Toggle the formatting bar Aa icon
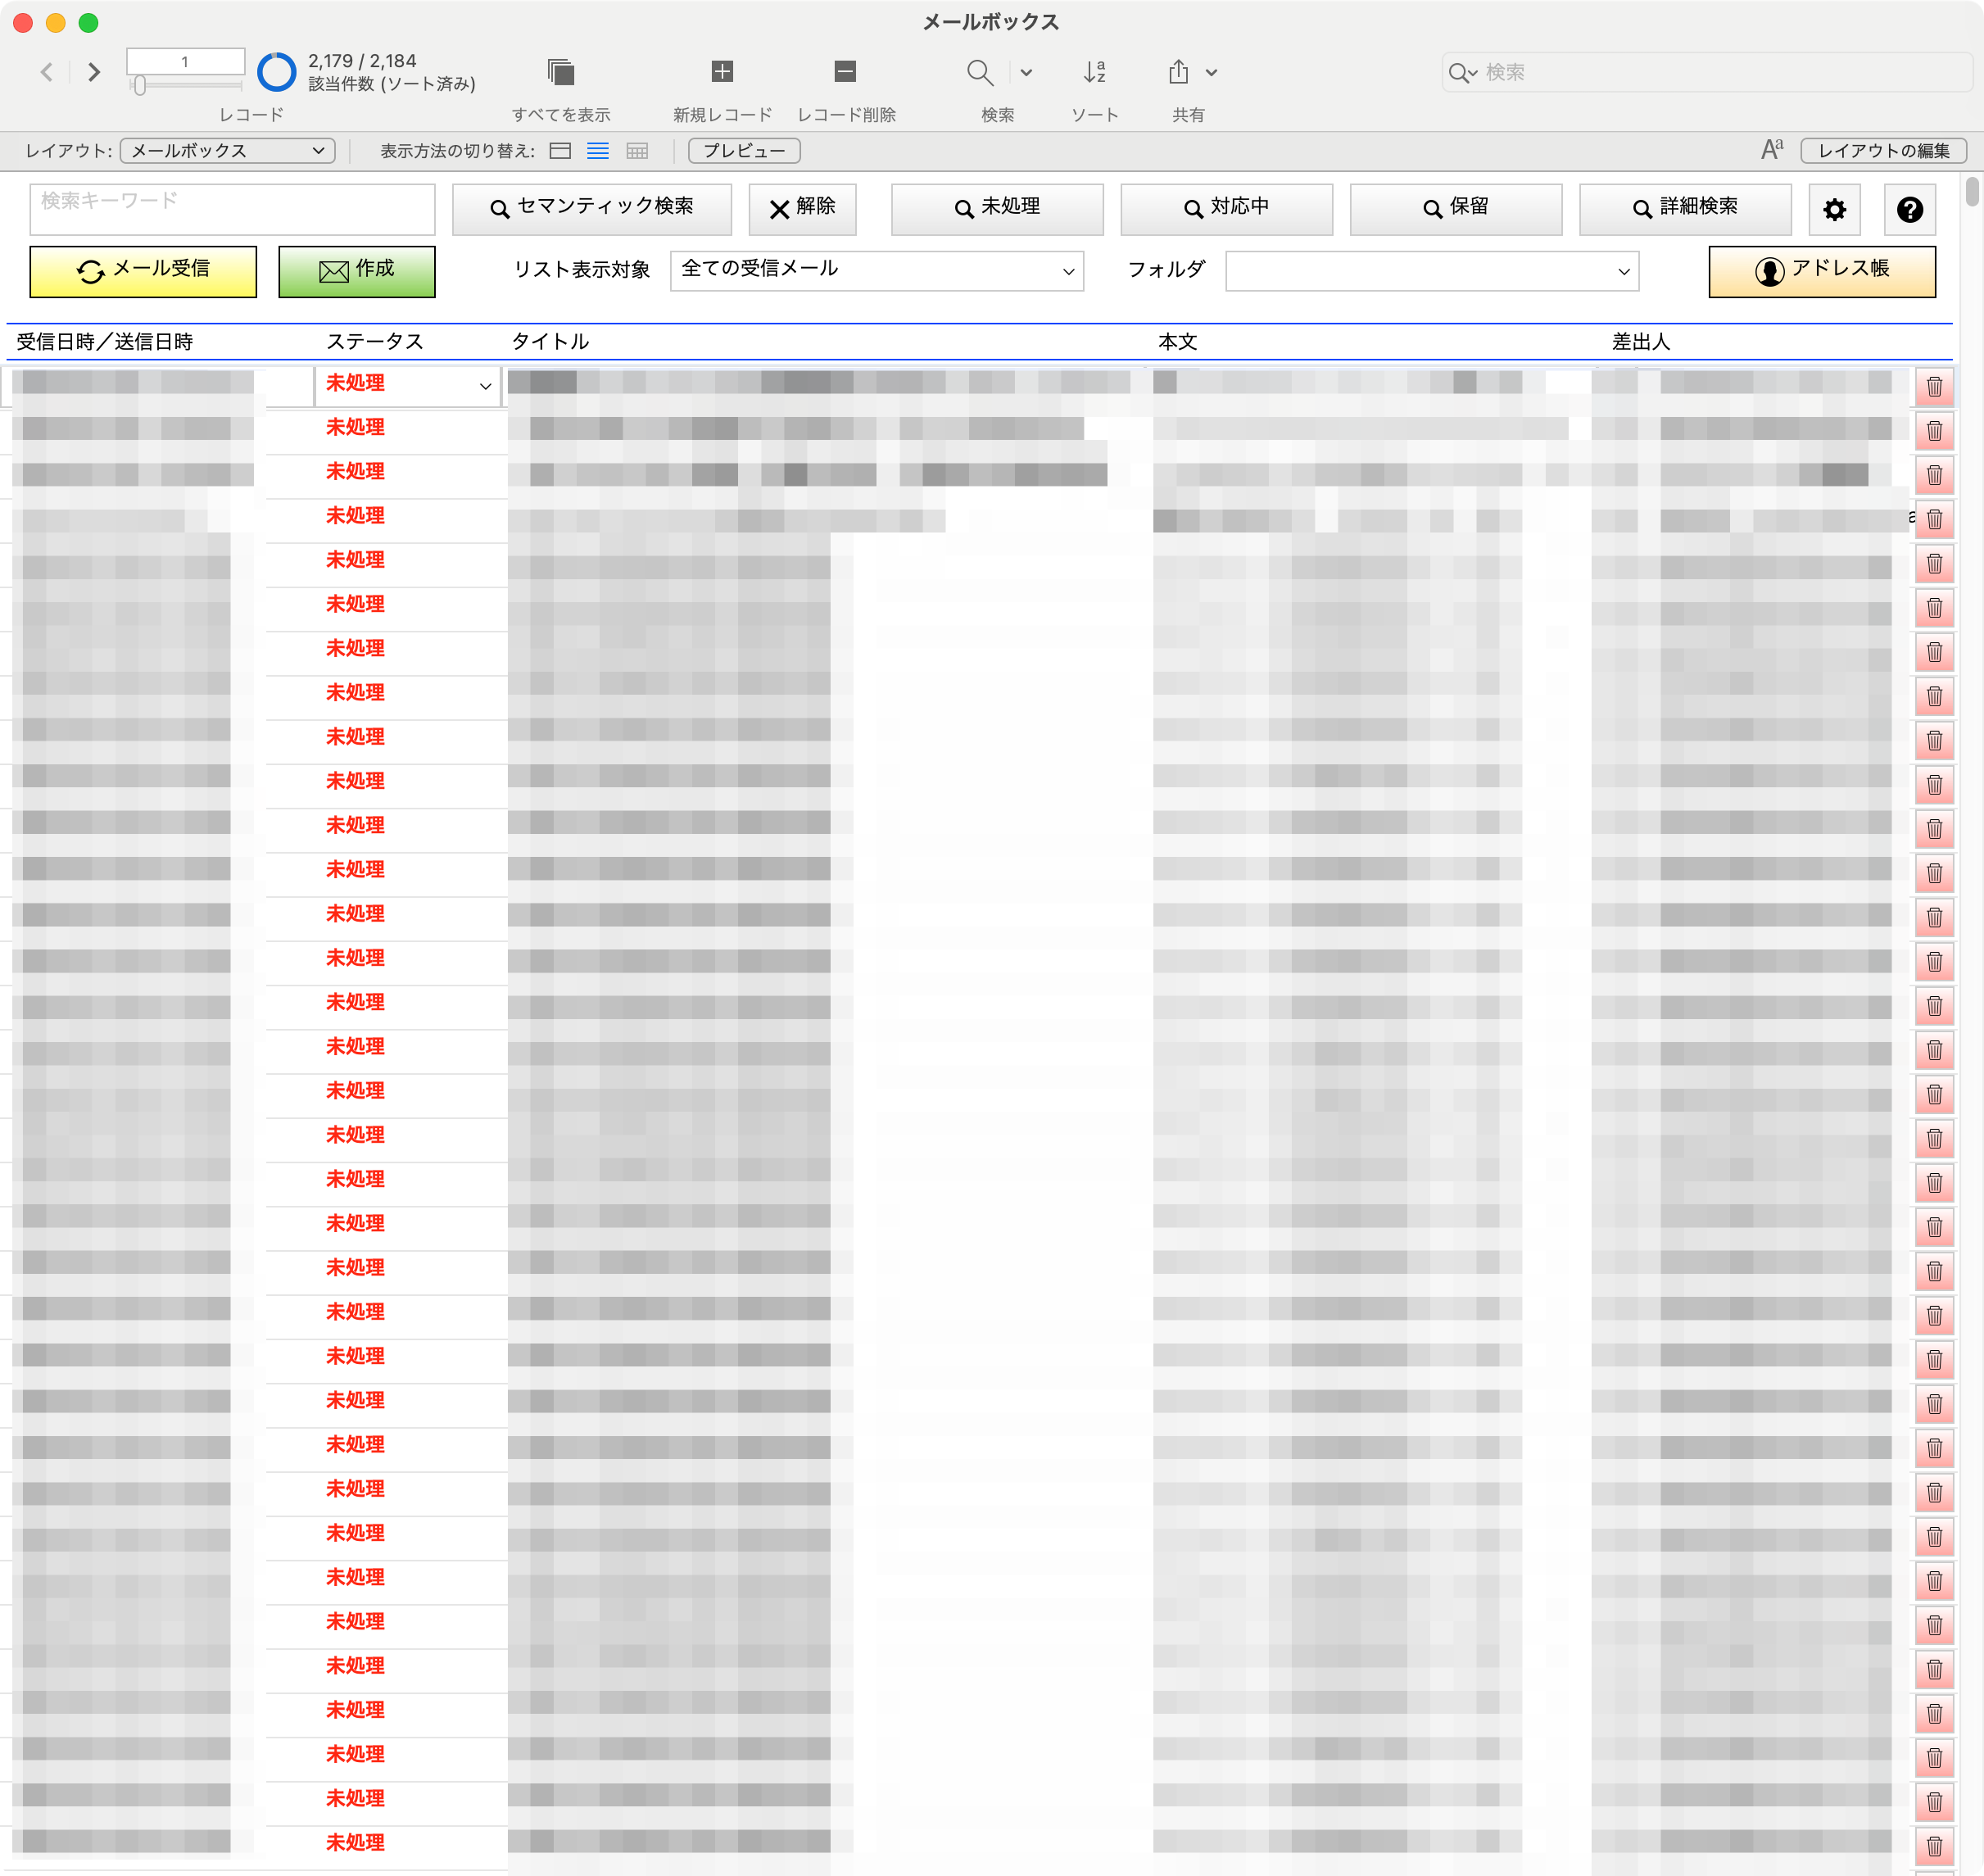The width and height of the screenshot is (1984, 1876). tap(1772, 150)
